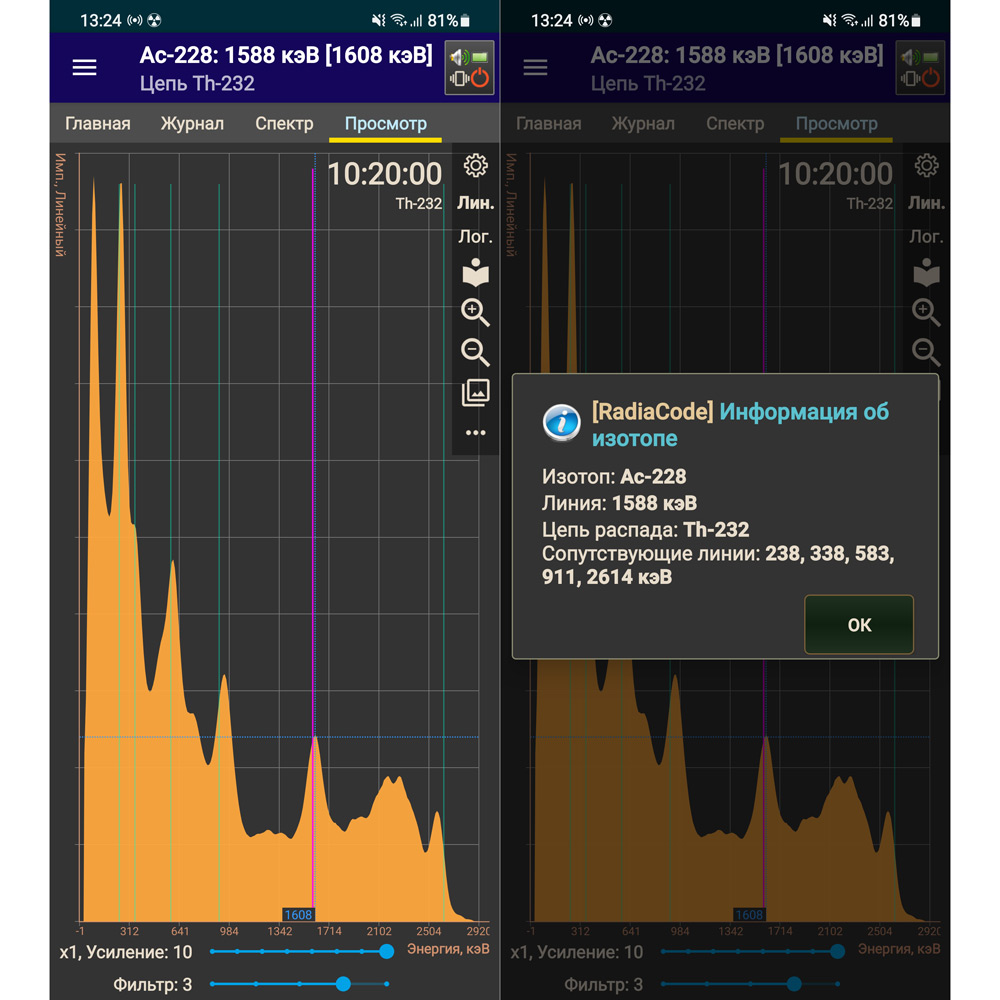This screenshot has width=1000, height=1000.
Task: Open the hamburger menu on the left phone screen
Action: pos(85,68)
